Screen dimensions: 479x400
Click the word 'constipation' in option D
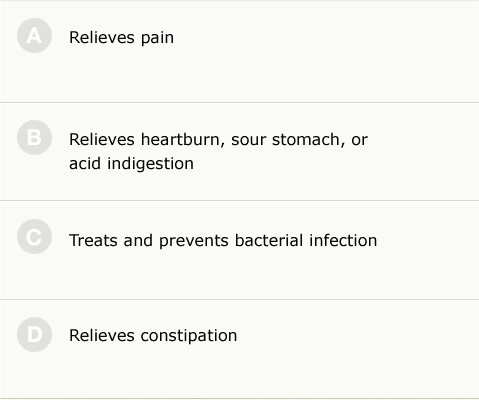click(189, 336)
